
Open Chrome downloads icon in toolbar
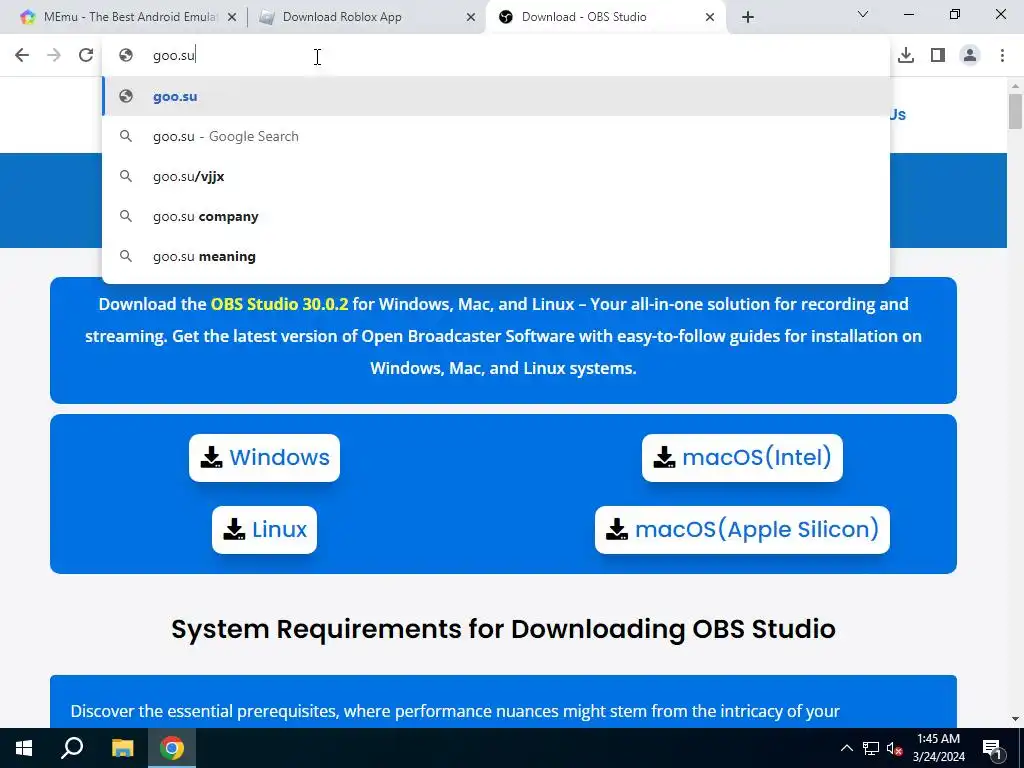click(906, 56)
